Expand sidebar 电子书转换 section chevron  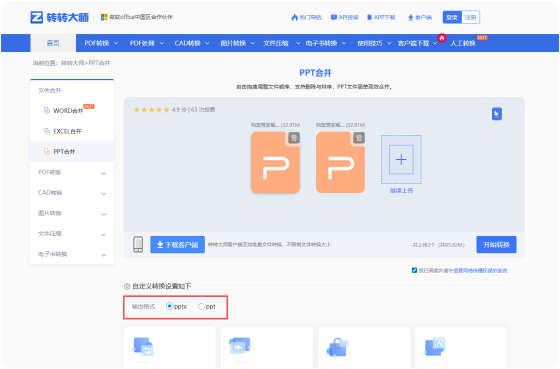104,255
